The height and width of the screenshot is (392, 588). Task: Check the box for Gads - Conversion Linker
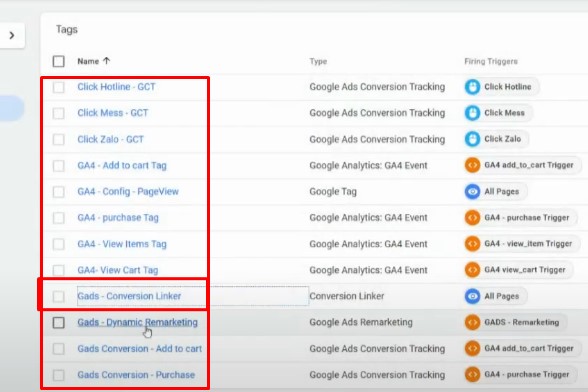pyautogui.click(x=58, y=296)
